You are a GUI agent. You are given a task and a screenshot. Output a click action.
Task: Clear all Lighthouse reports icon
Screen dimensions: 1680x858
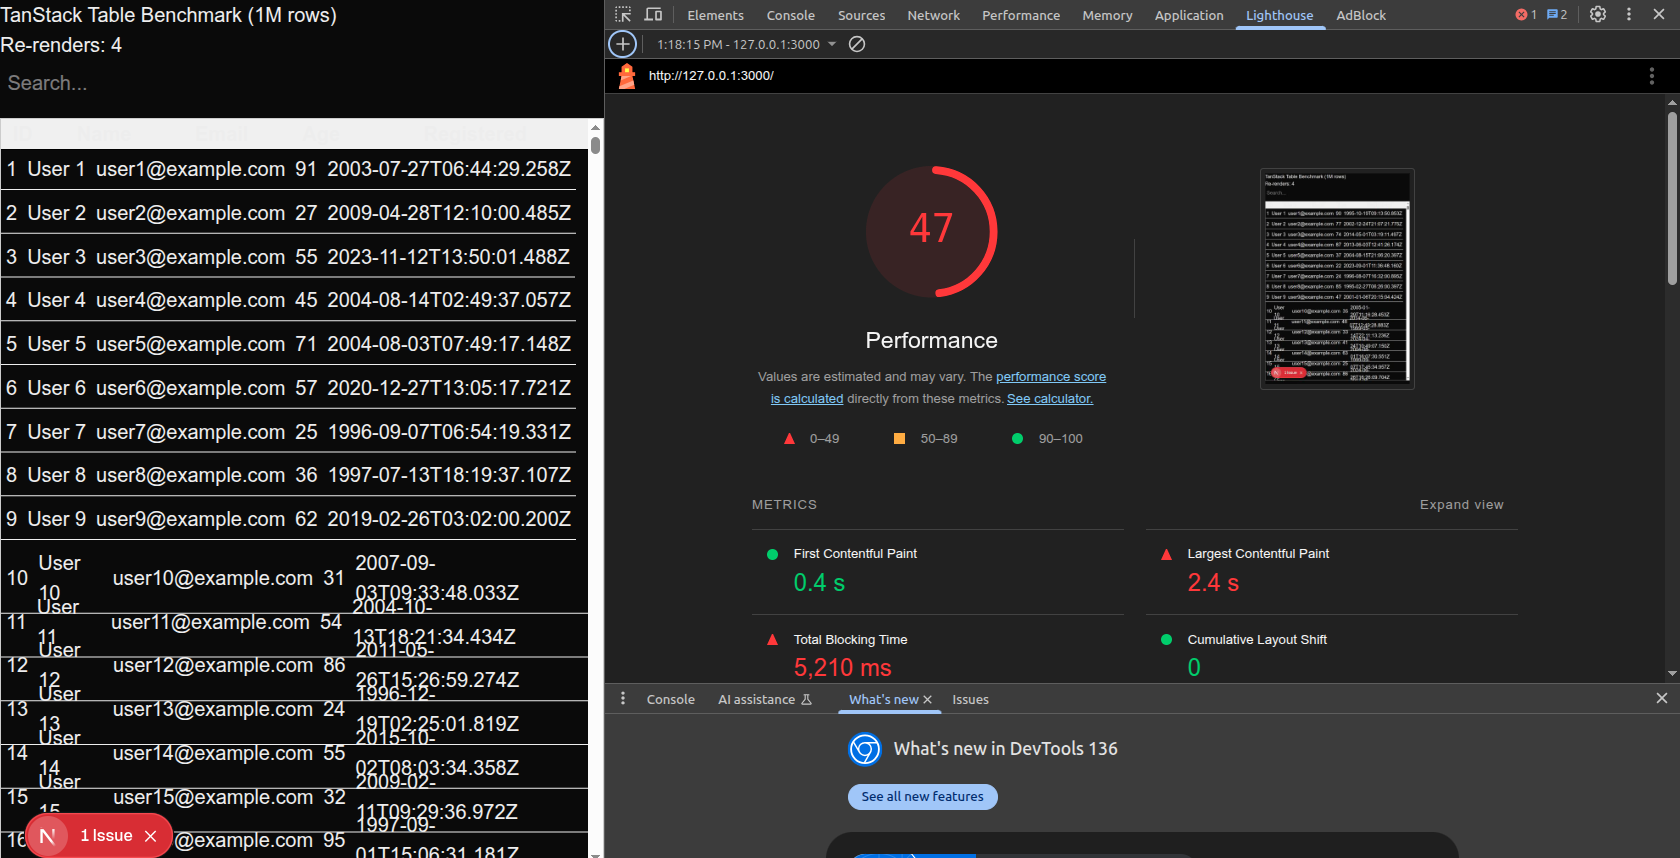coord(857,44)
